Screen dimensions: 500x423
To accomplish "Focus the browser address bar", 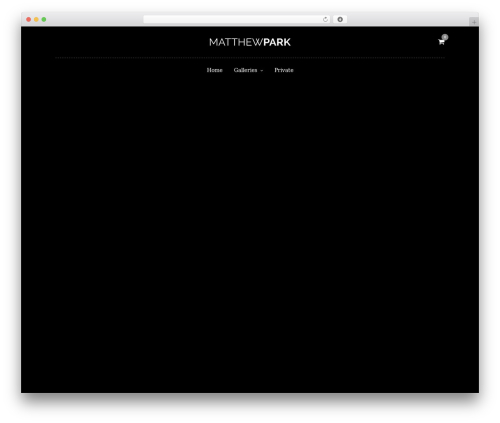I will (237, 19).
